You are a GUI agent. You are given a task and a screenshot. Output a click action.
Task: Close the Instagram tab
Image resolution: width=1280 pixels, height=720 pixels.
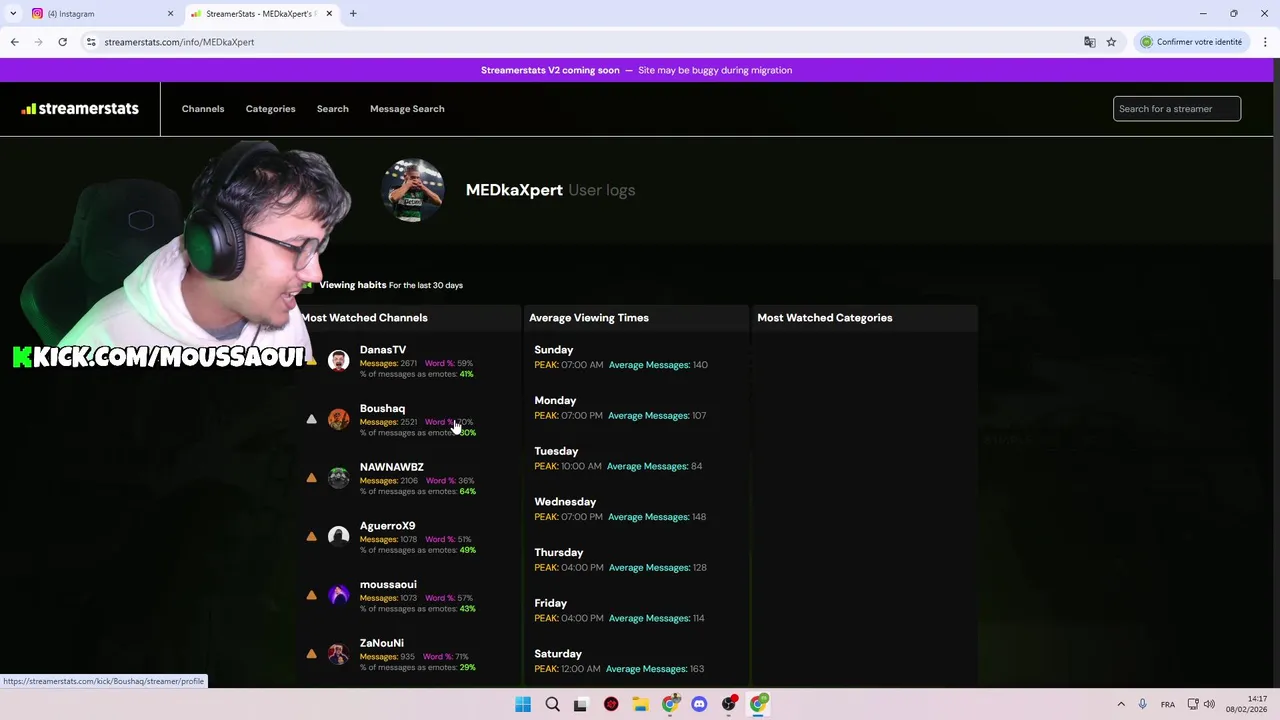tap(170, 14)
